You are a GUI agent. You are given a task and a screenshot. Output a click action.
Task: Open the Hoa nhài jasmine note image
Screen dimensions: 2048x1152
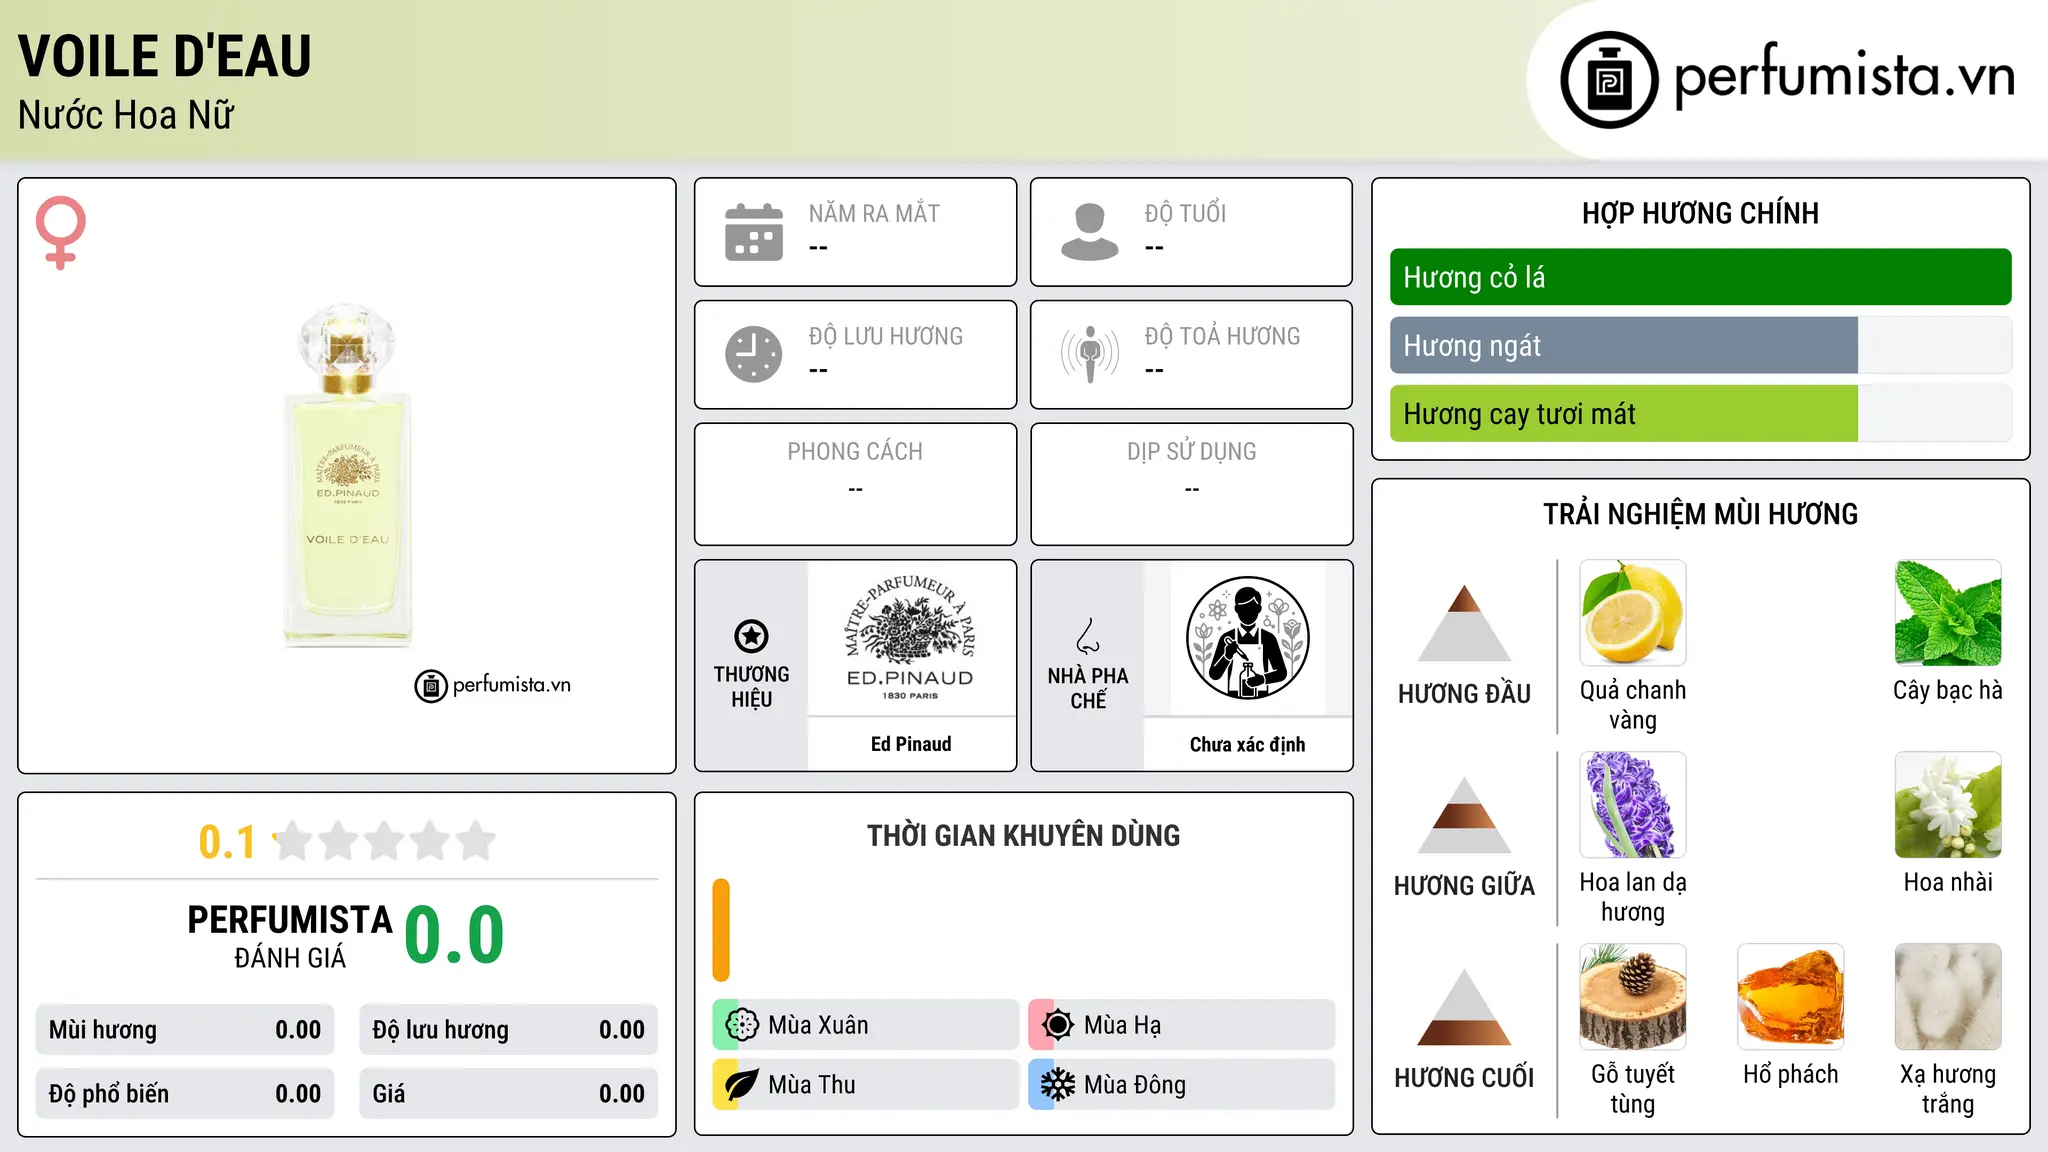pyautogui.click(x=1948, y=805)
